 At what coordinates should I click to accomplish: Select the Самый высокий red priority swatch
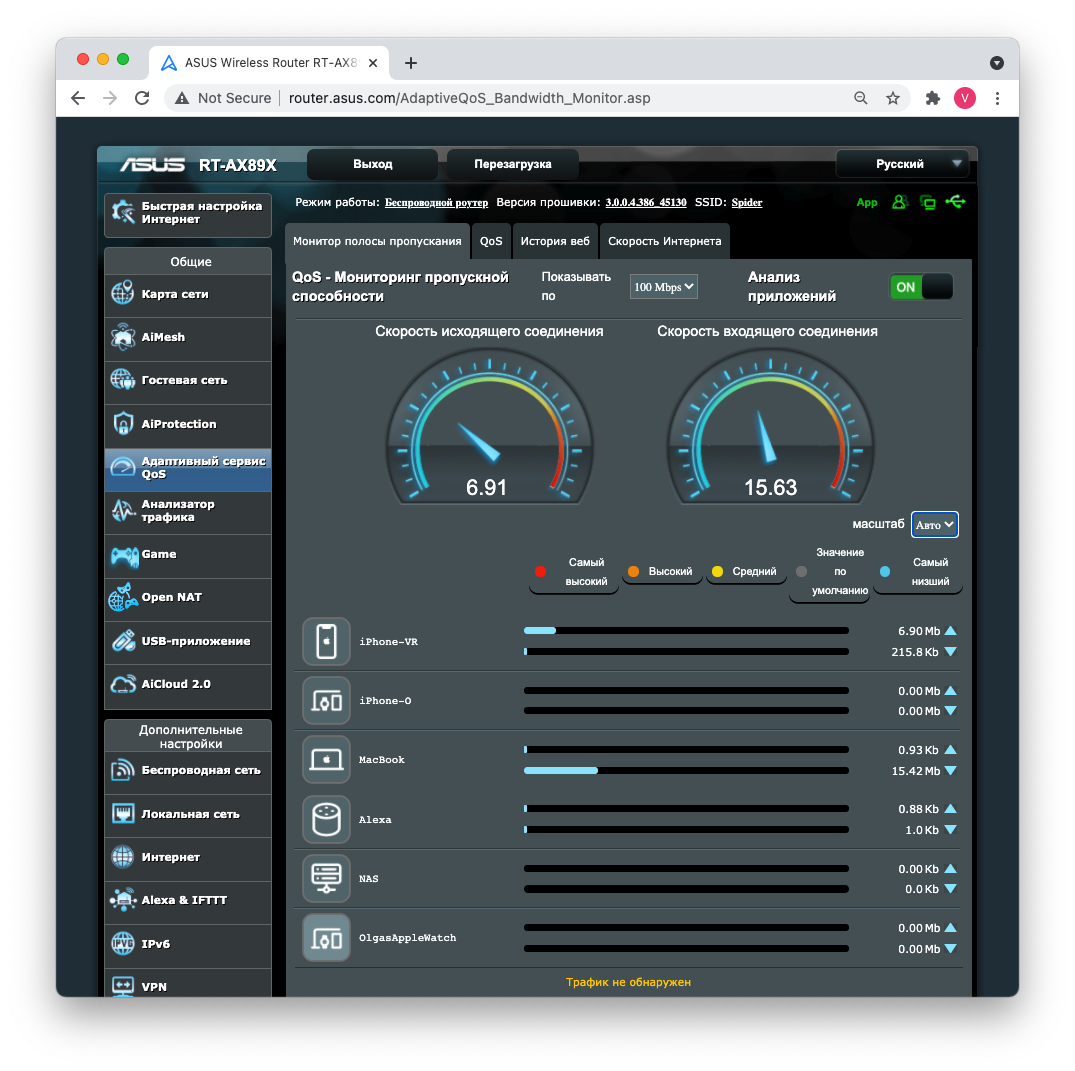pos(540,571)
